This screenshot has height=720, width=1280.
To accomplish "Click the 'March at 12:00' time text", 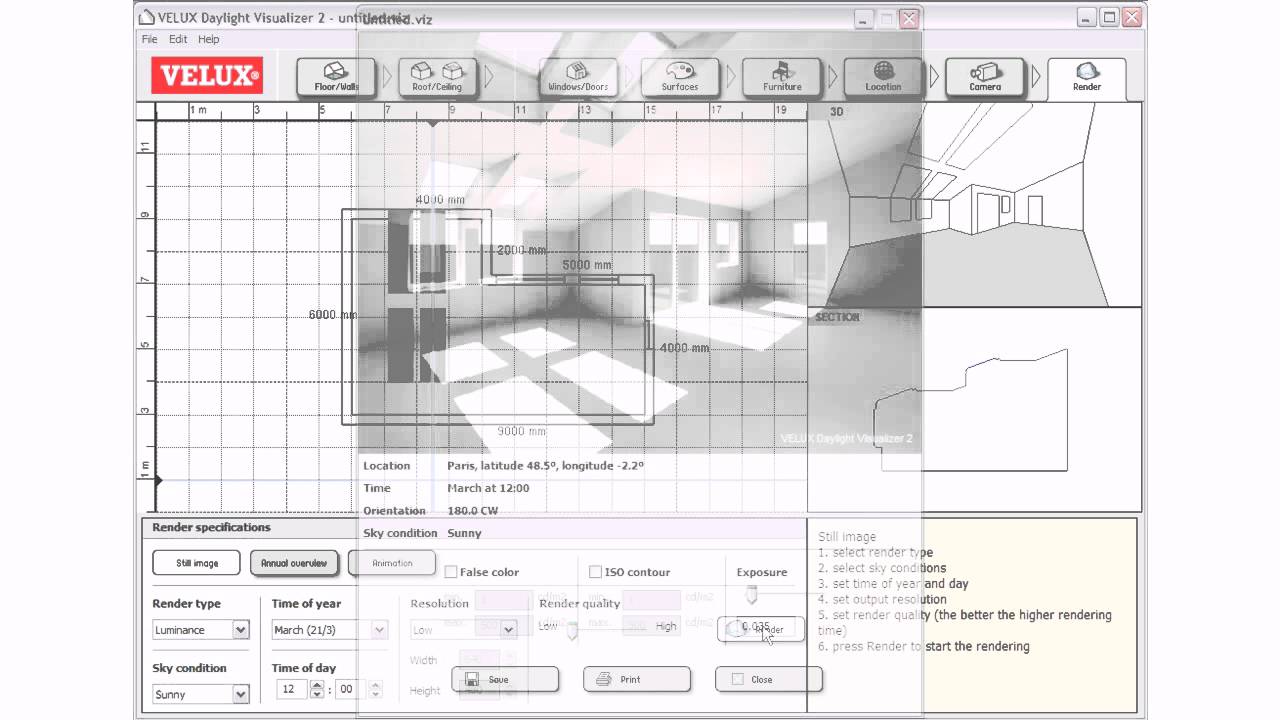I will click(x=488, y=488).
